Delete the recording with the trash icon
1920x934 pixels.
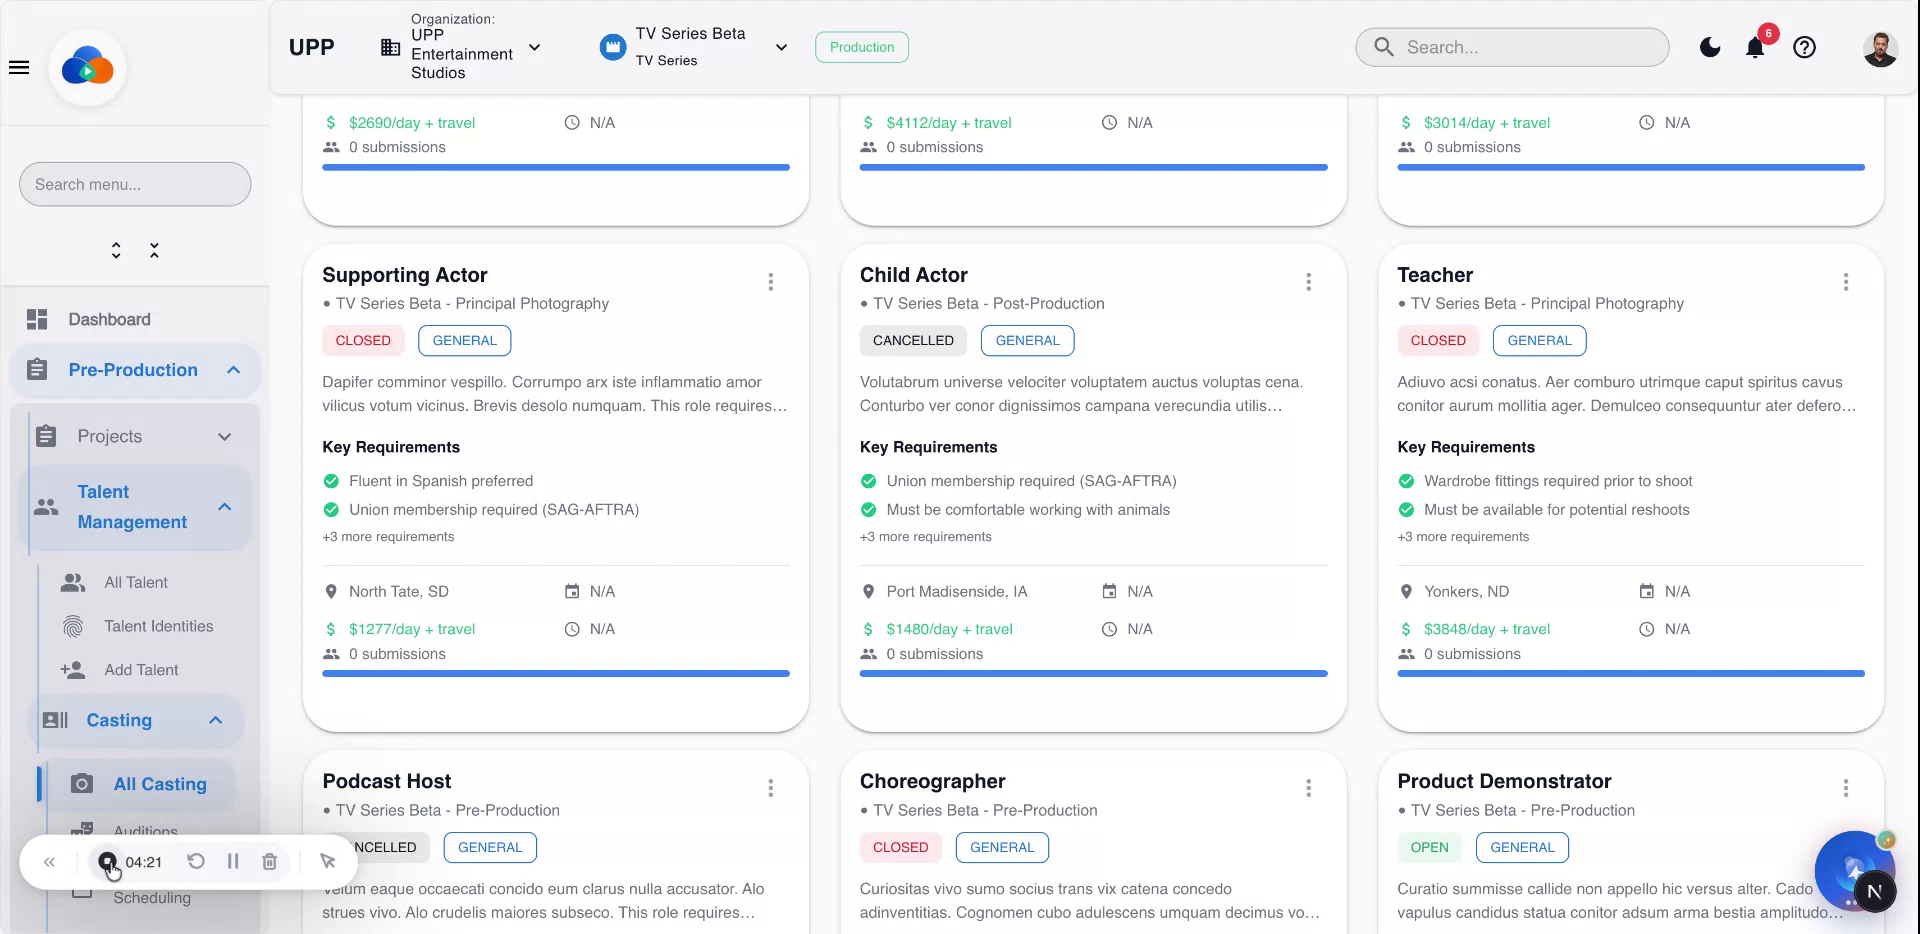click(269, 861)
